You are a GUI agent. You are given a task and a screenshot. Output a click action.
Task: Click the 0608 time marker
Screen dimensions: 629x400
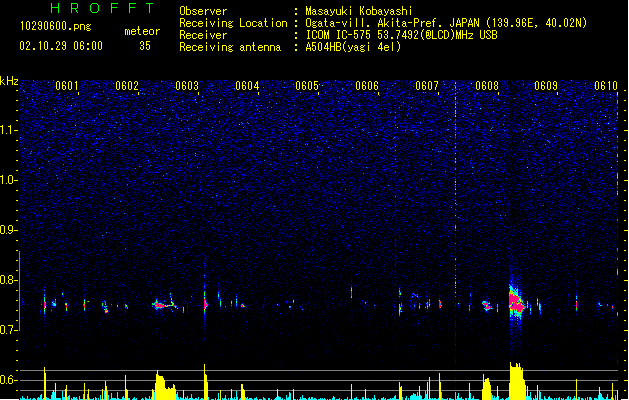click(x=487, y=86)
